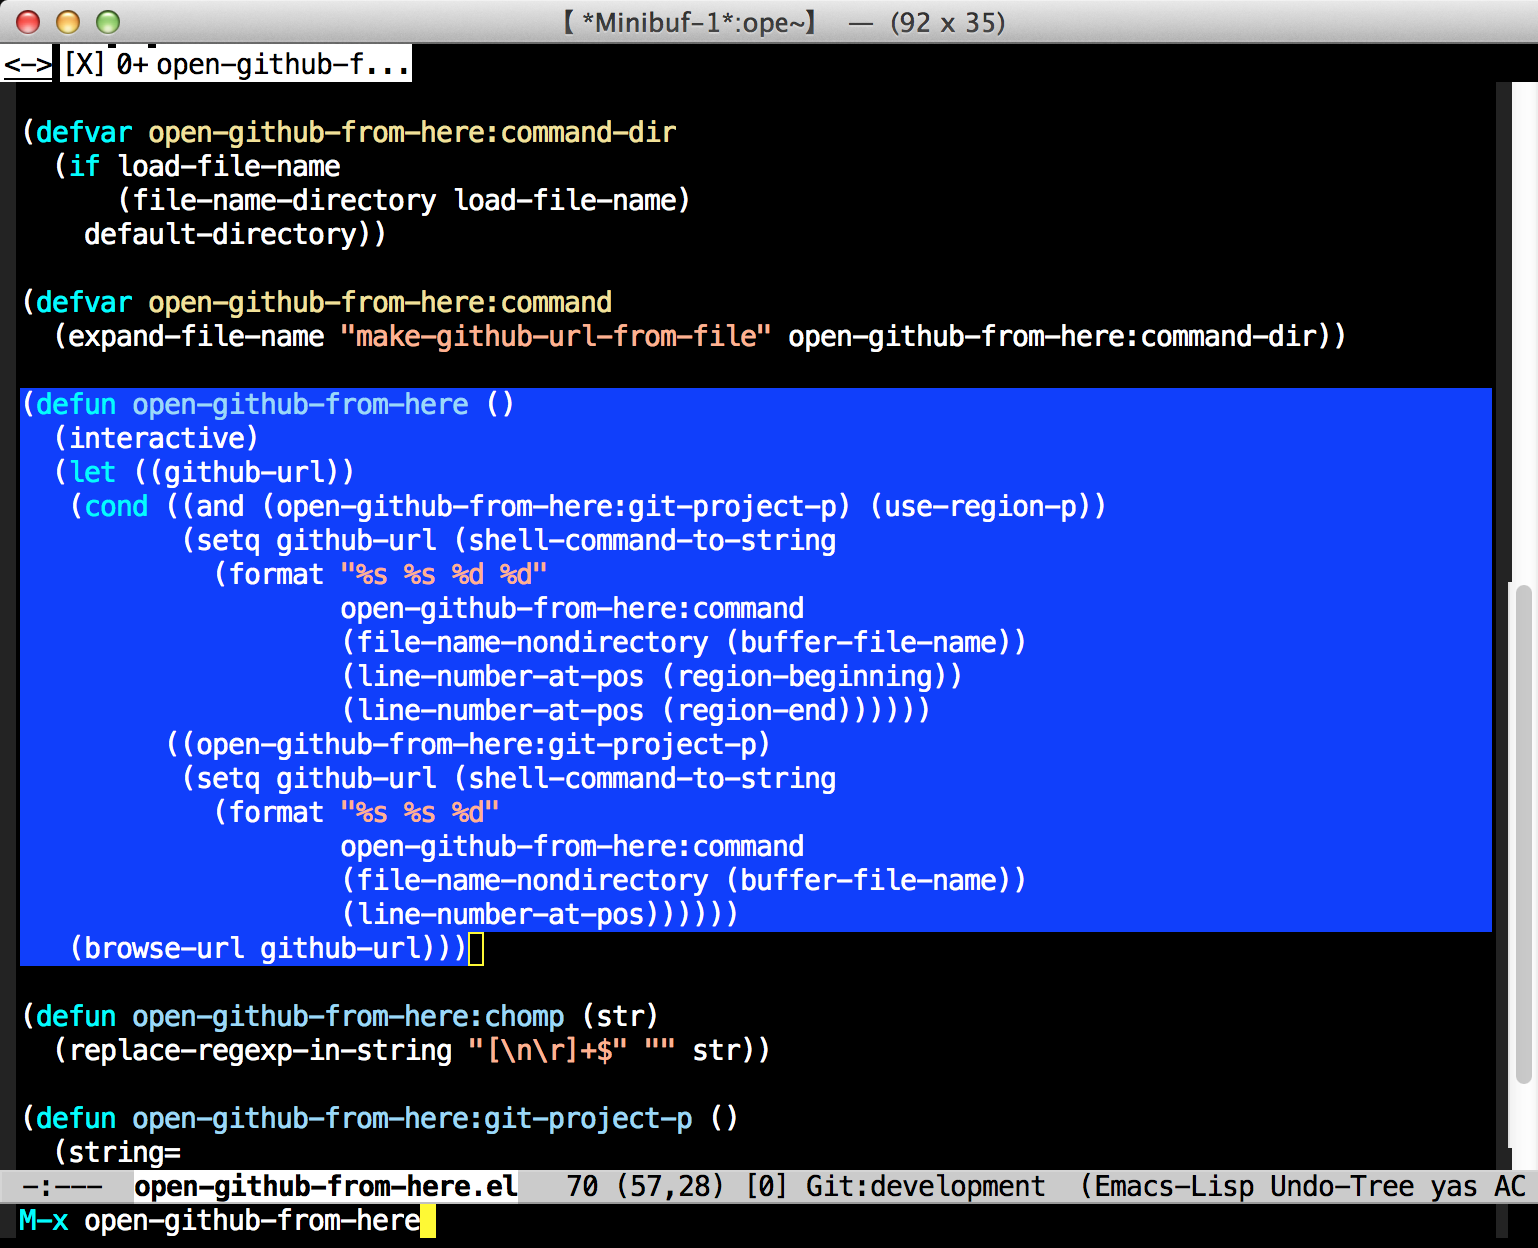
Task: Click the (defun open-github-from-here () line
Action: (x=268, y=404)
